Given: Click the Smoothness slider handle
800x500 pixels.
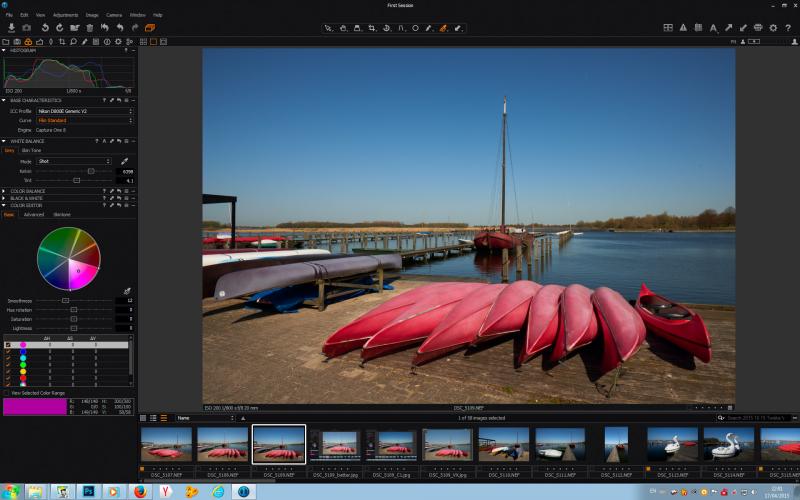Looking at the screenshot, I should 65,301.
